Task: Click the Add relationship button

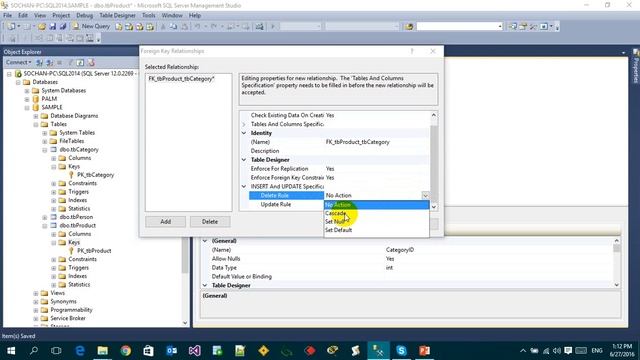Action: tap(165, 222)
